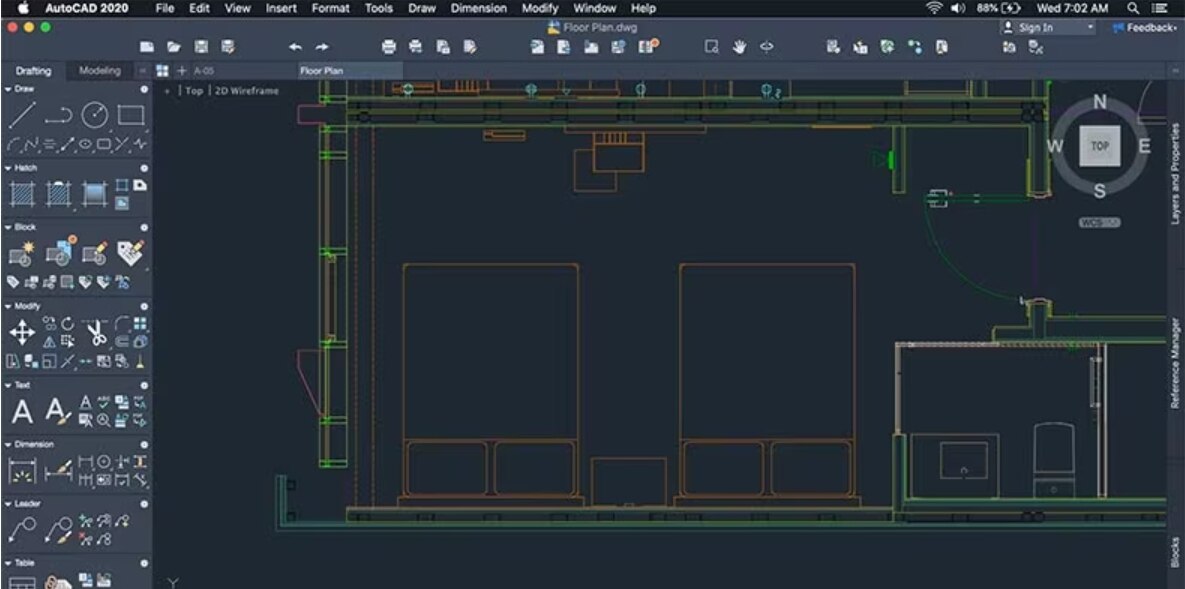Click the Print icon in the toolbar
The width and height of the screenshot is (1185, 589).
tap(388, 46)
